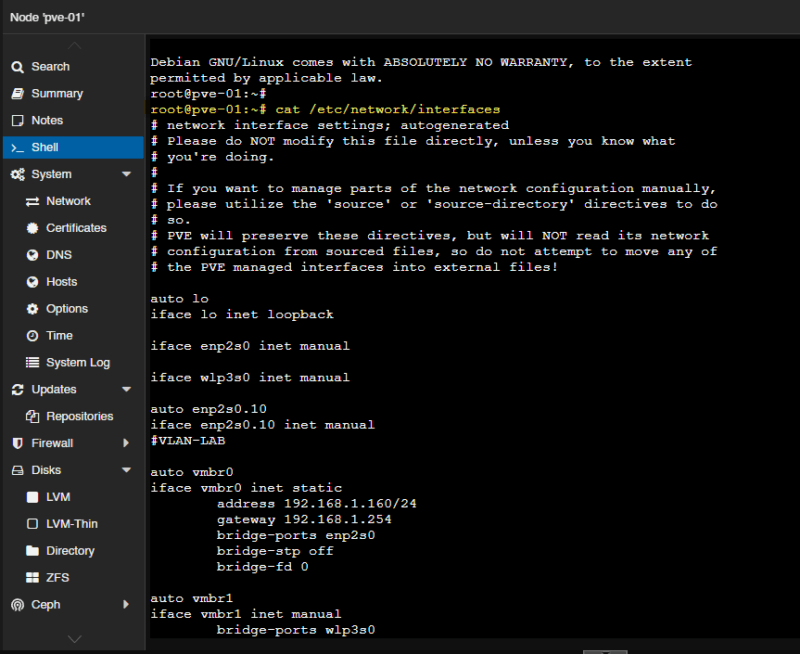Click the Notes sticky-note icon
The image size is (800, 654).
[17, 121]
